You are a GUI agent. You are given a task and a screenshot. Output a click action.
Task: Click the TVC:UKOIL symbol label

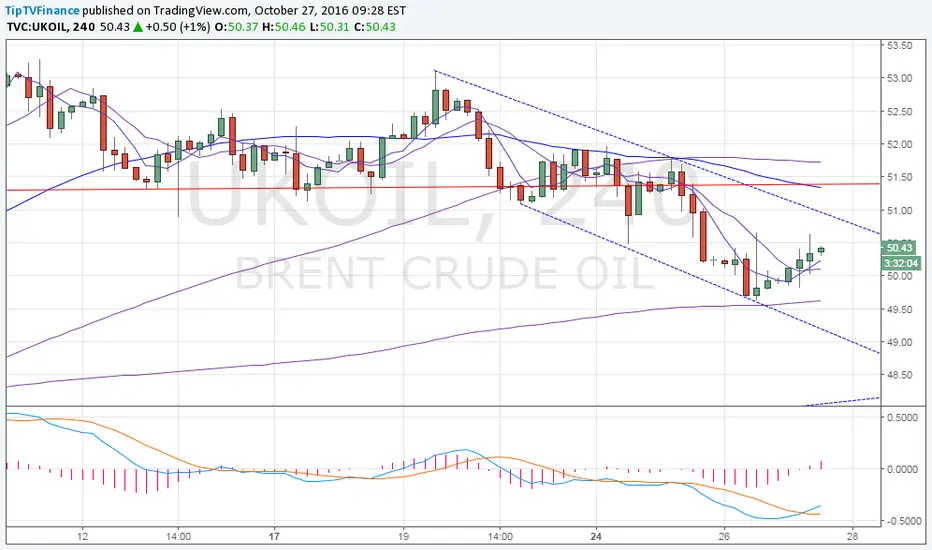click(x=38, y=27)
